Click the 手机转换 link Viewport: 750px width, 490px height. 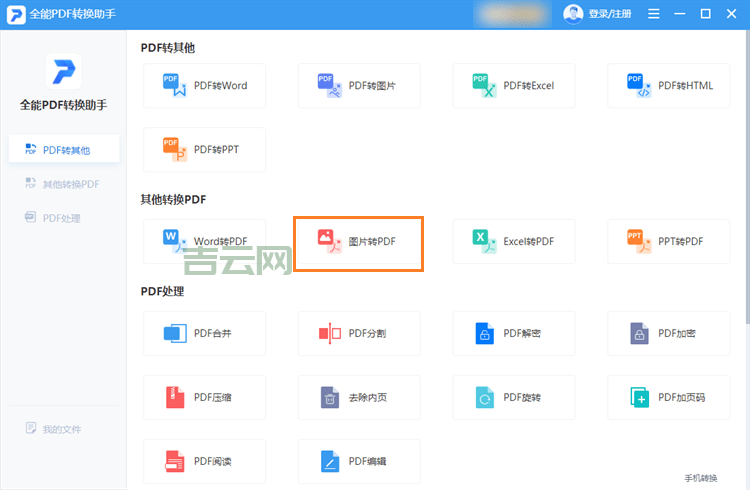click(x=701, y=478)
